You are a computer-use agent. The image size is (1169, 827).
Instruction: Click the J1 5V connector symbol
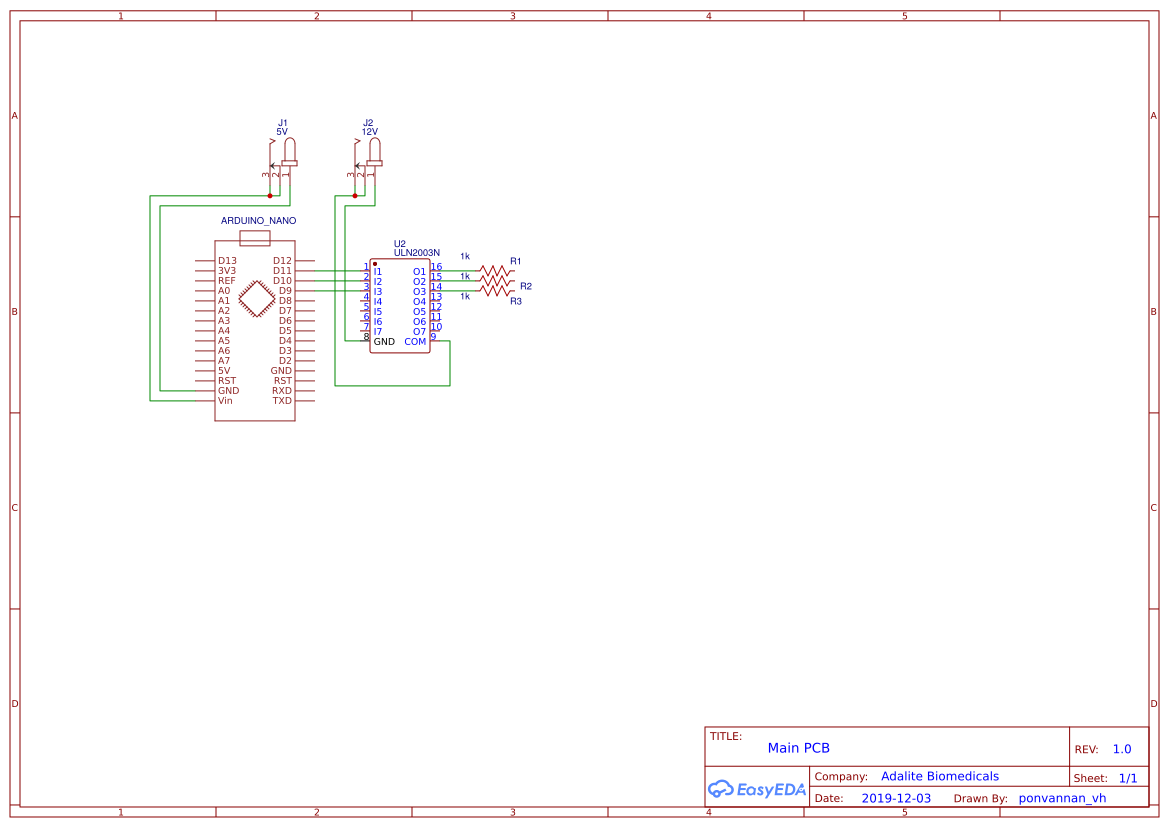(282, 158)
